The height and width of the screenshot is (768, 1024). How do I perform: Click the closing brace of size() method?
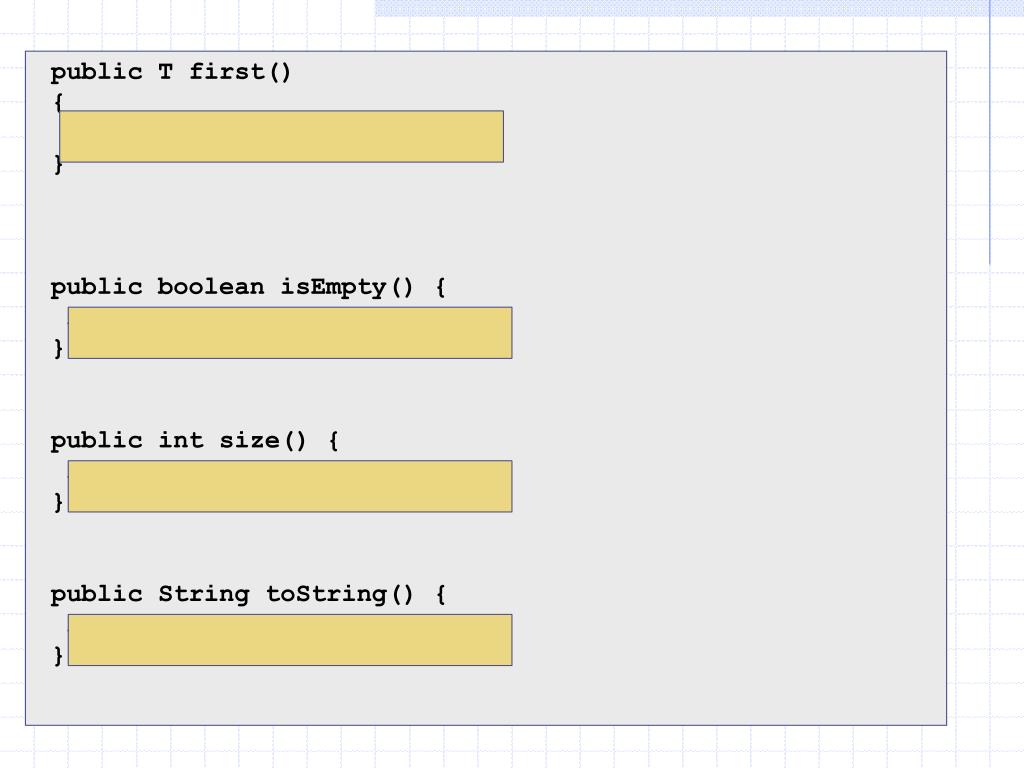click(58, 502)
